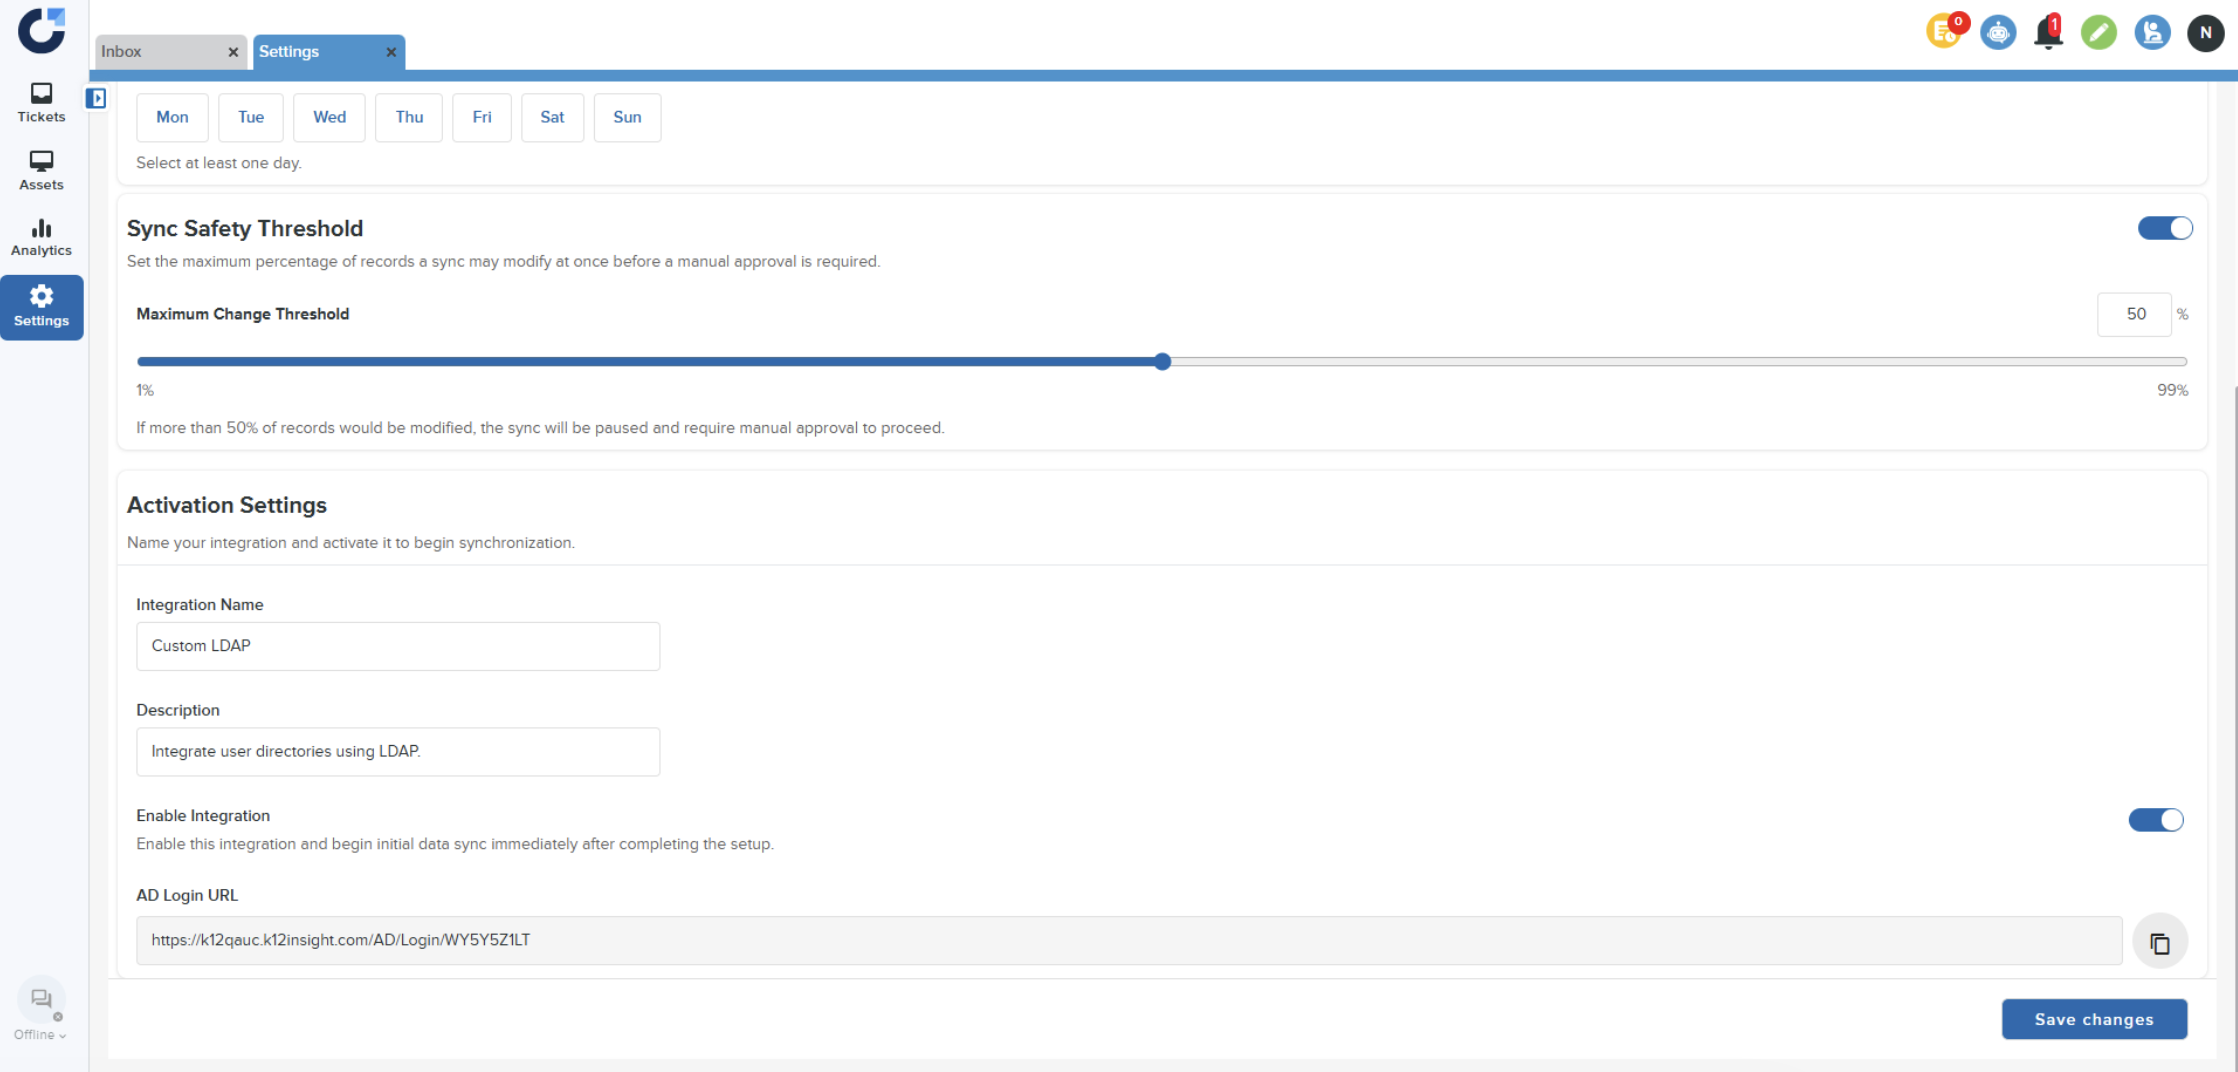Go to Assets in the sidebar
The height and width of the screenshot is (1072, 2238).
pyautogui.click(x=41, y=171)
